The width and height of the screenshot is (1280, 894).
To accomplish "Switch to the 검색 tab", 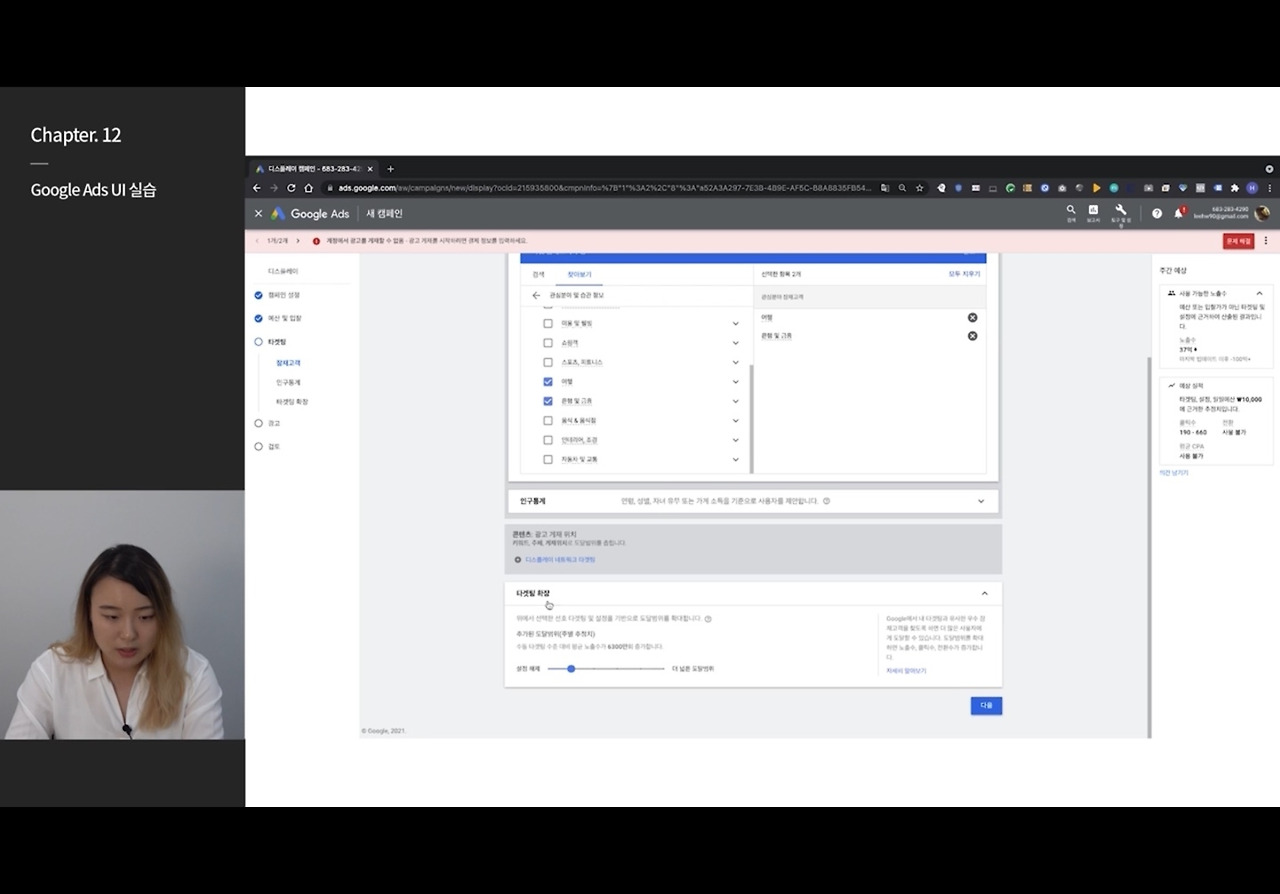I will 538,274.
